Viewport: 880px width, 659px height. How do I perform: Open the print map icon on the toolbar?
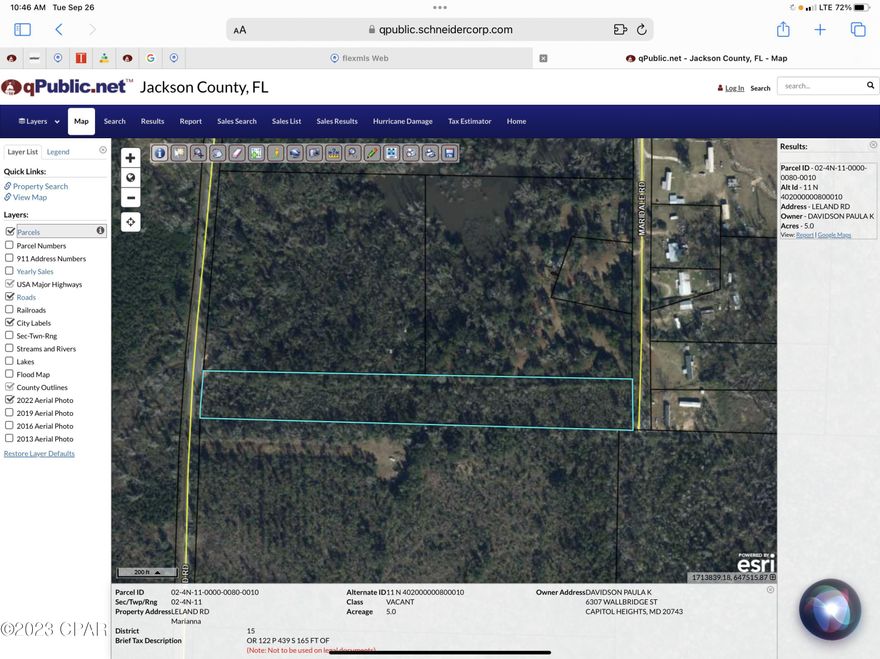click(x=429, y=153)
